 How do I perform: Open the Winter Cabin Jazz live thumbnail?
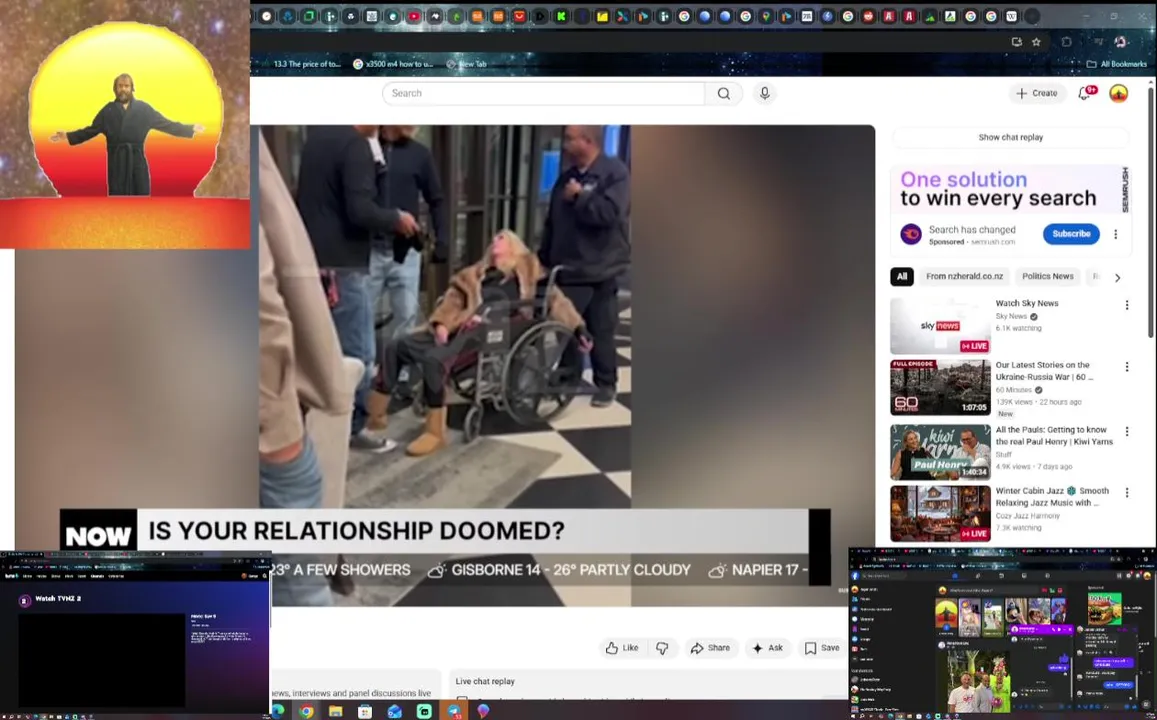click(940, 513)
